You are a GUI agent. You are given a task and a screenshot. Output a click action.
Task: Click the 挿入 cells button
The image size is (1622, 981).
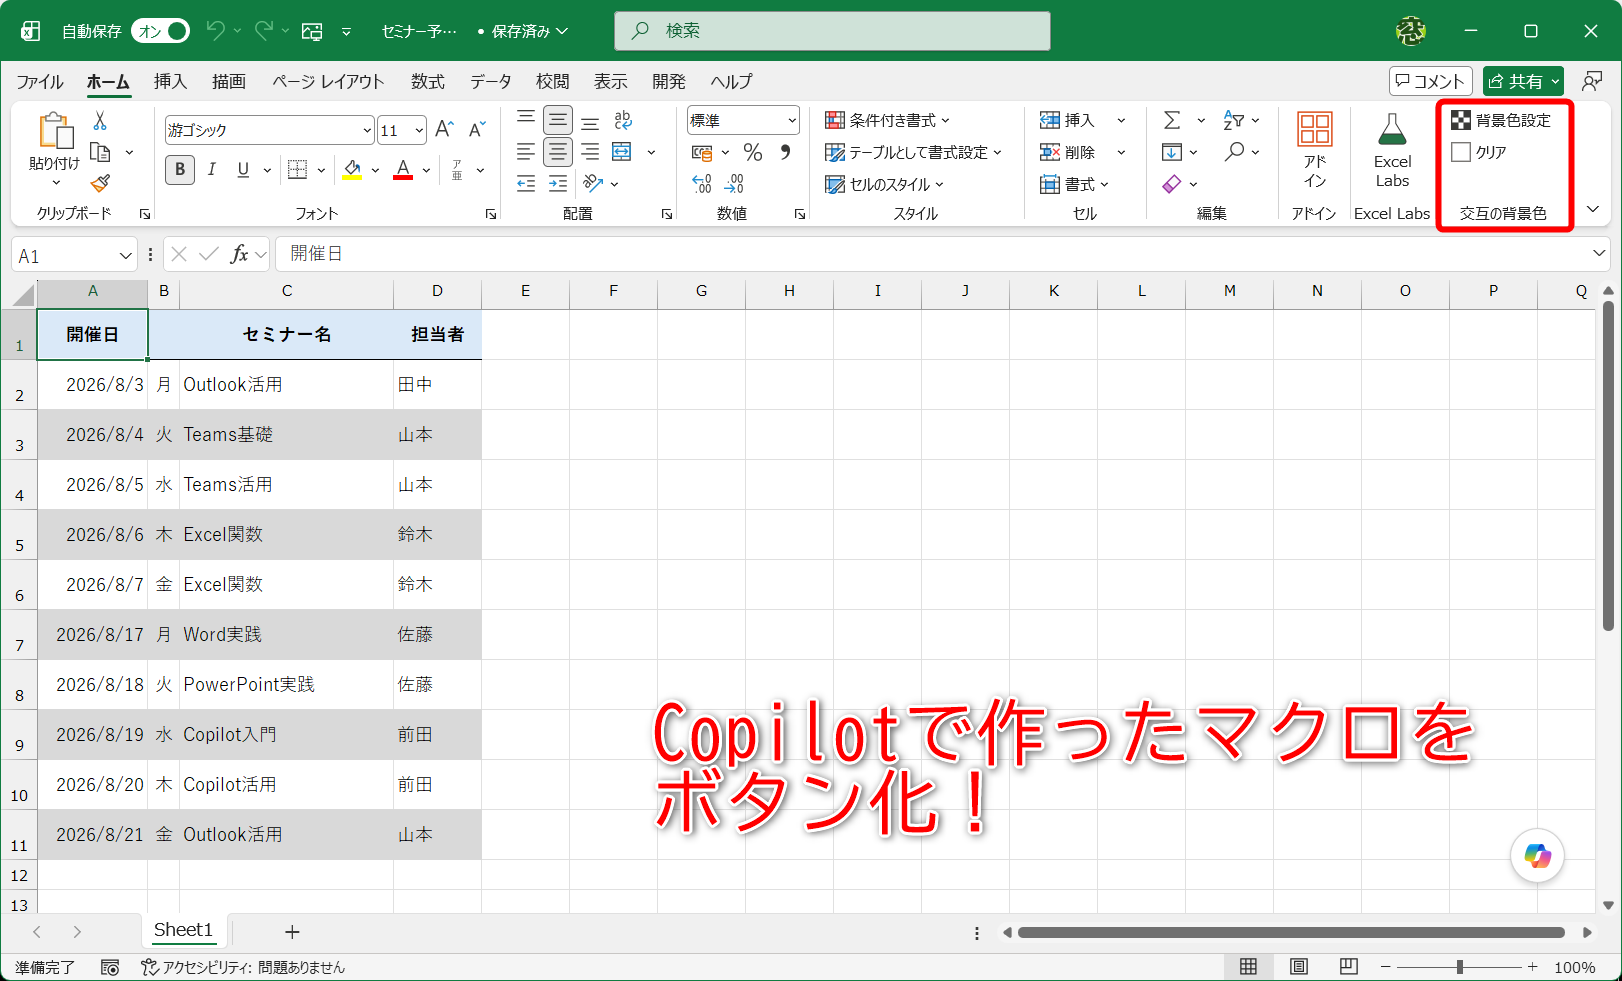[x=1068, y=120]
